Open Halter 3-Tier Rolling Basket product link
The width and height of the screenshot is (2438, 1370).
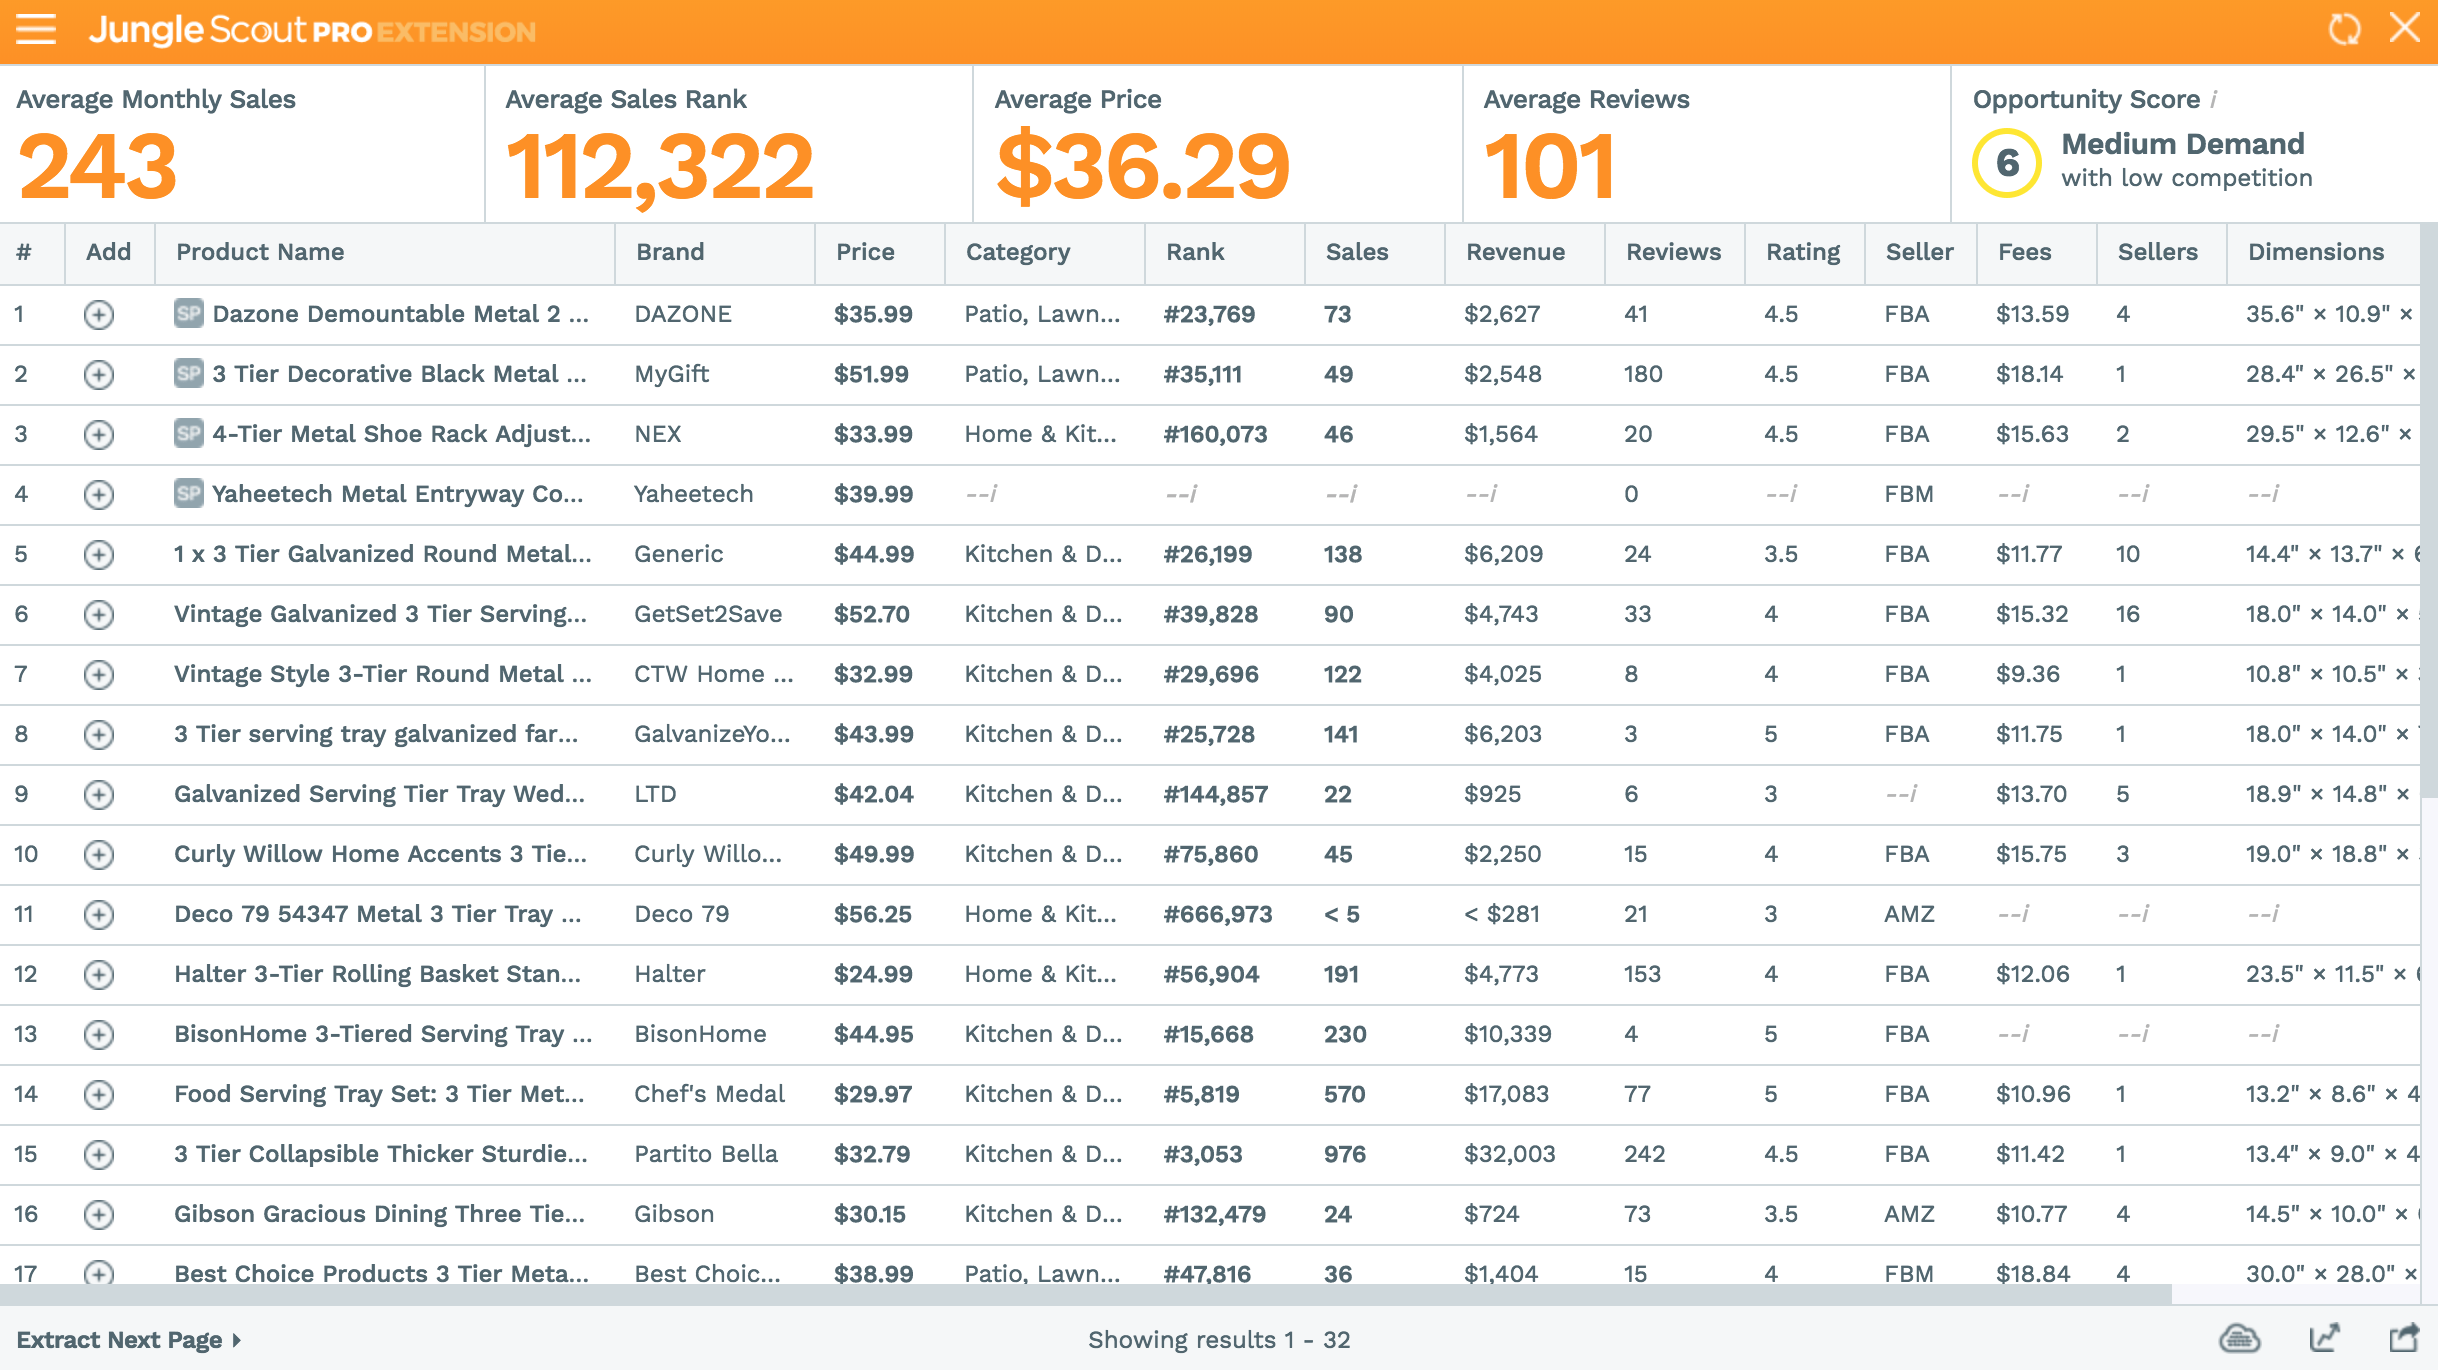click(377, 974)
